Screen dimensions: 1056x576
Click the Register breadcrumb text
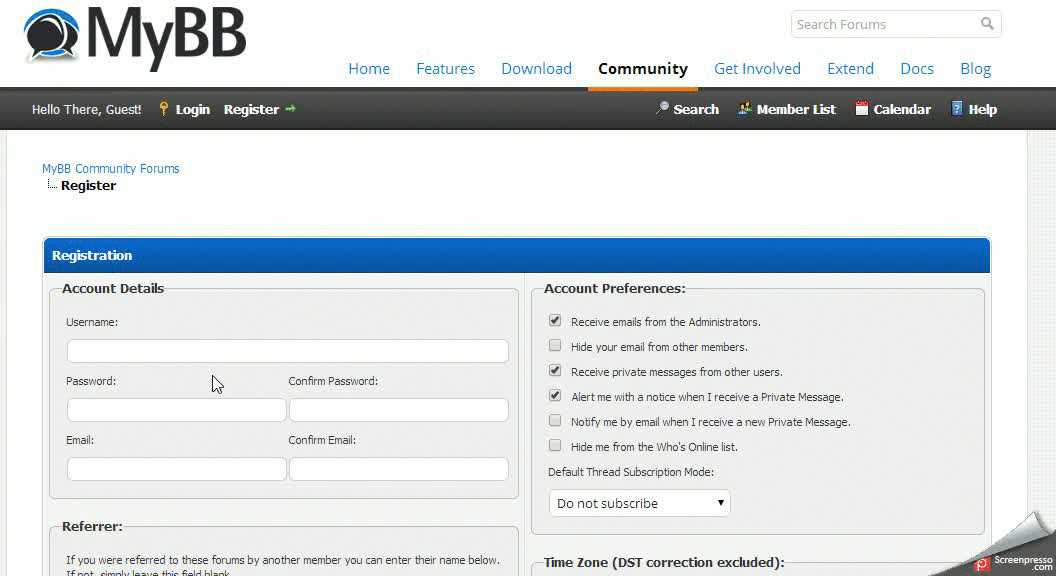pyautogui.click(x=88, y=185)
